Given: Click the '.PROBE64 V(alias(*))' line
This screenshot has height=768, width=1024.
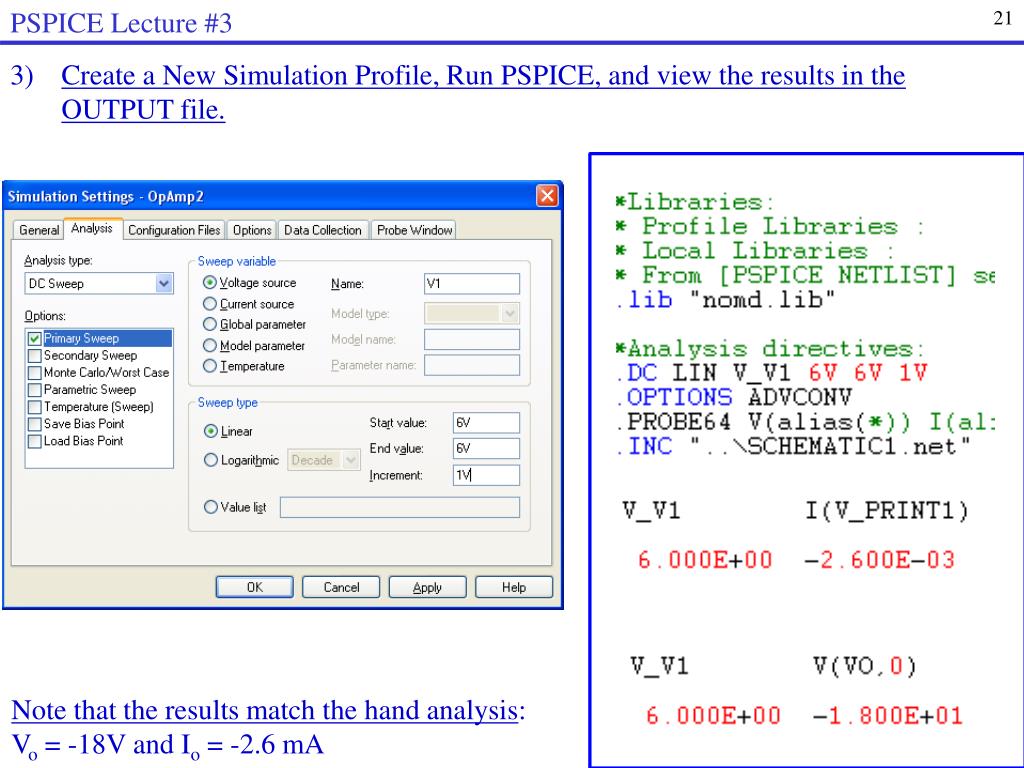Looking at the screenshot, I should (x=806, y=422).
